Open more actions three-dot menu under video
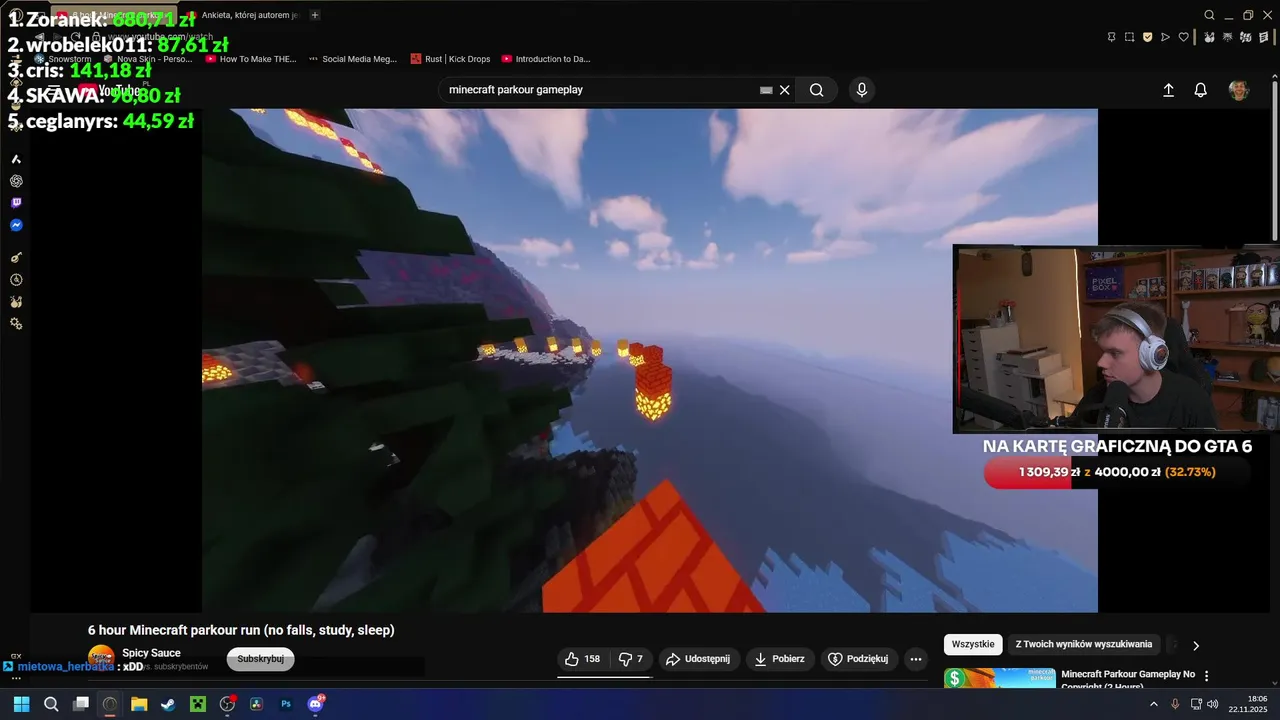 pos(915,659)
